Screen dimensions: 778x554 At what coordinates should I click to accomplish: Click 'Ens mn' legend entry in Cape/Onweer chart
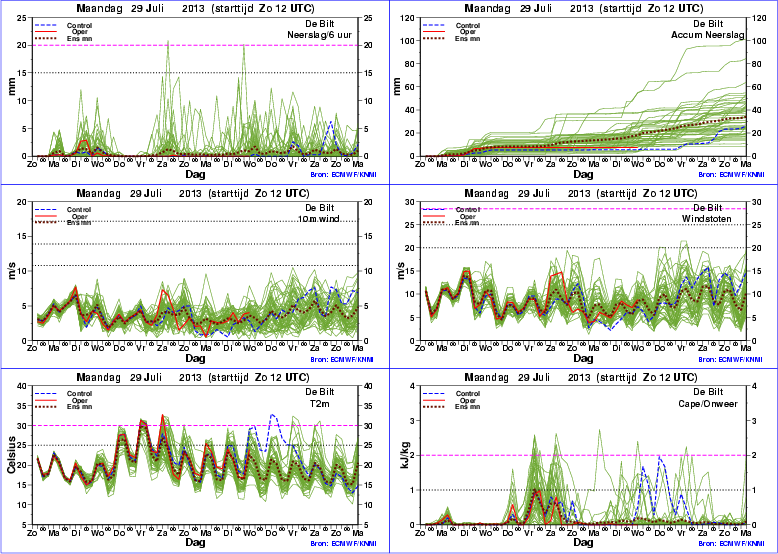point(467,407)
